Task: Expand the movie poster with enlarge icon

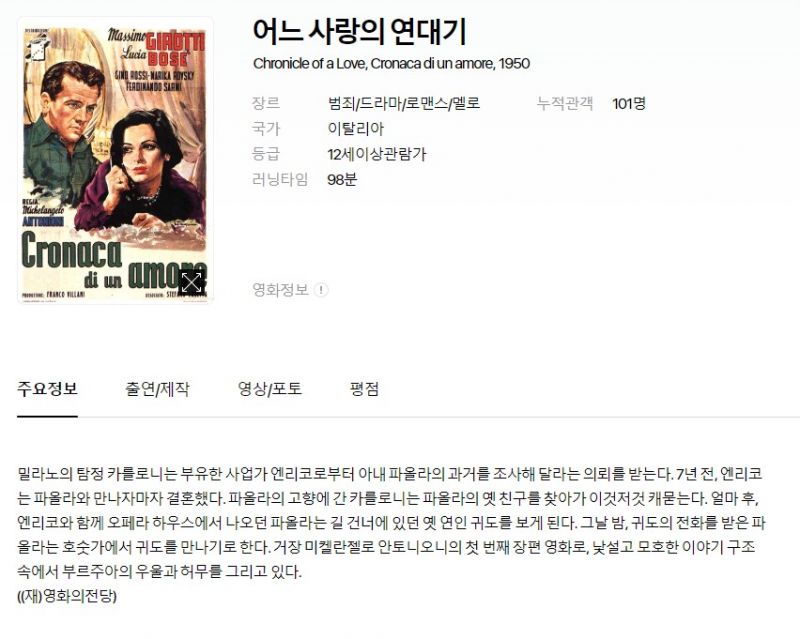Action: coord(192,282)
